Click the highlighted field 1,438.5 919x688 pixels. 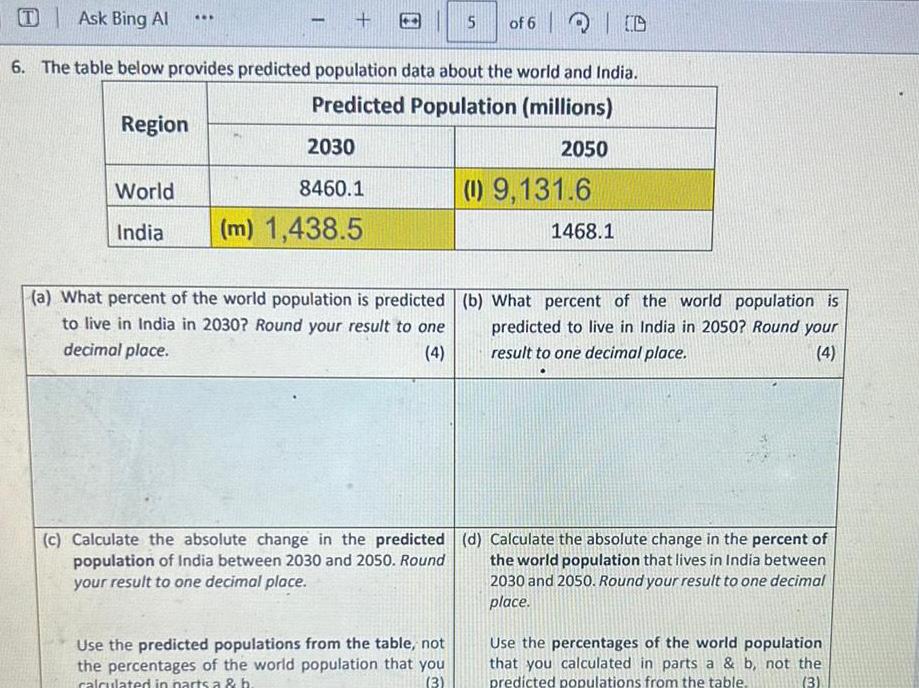tap(332, 229)
